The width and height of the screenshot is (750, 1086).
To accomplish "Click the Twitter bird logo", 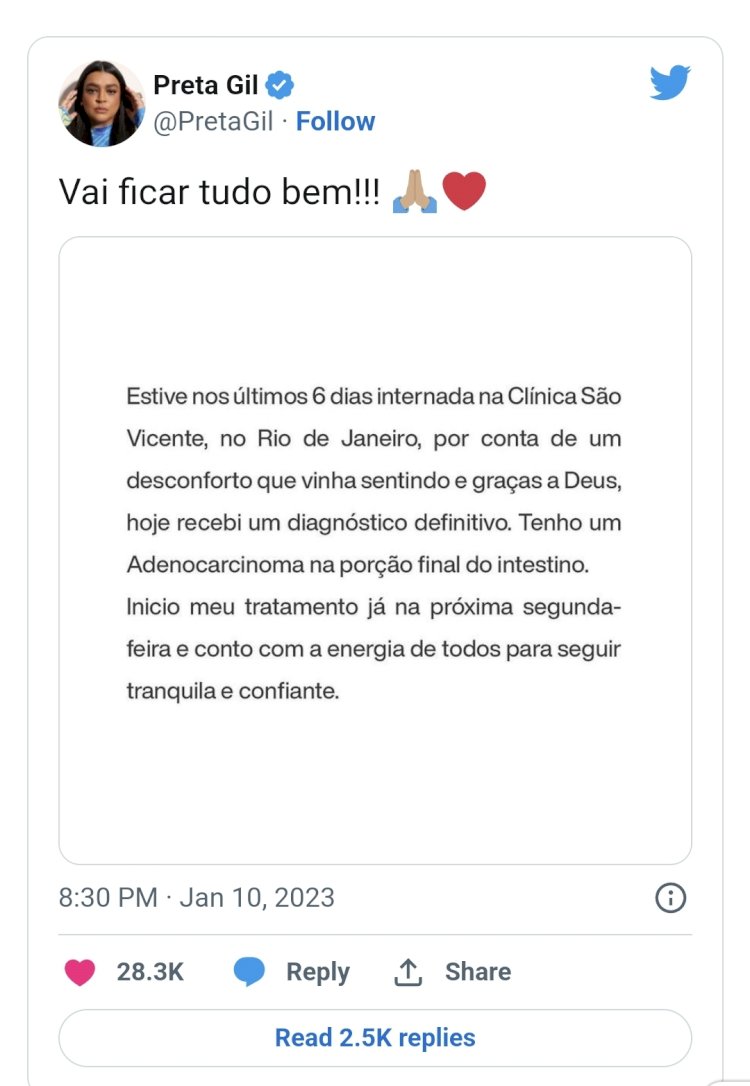I will pos(670,82).
